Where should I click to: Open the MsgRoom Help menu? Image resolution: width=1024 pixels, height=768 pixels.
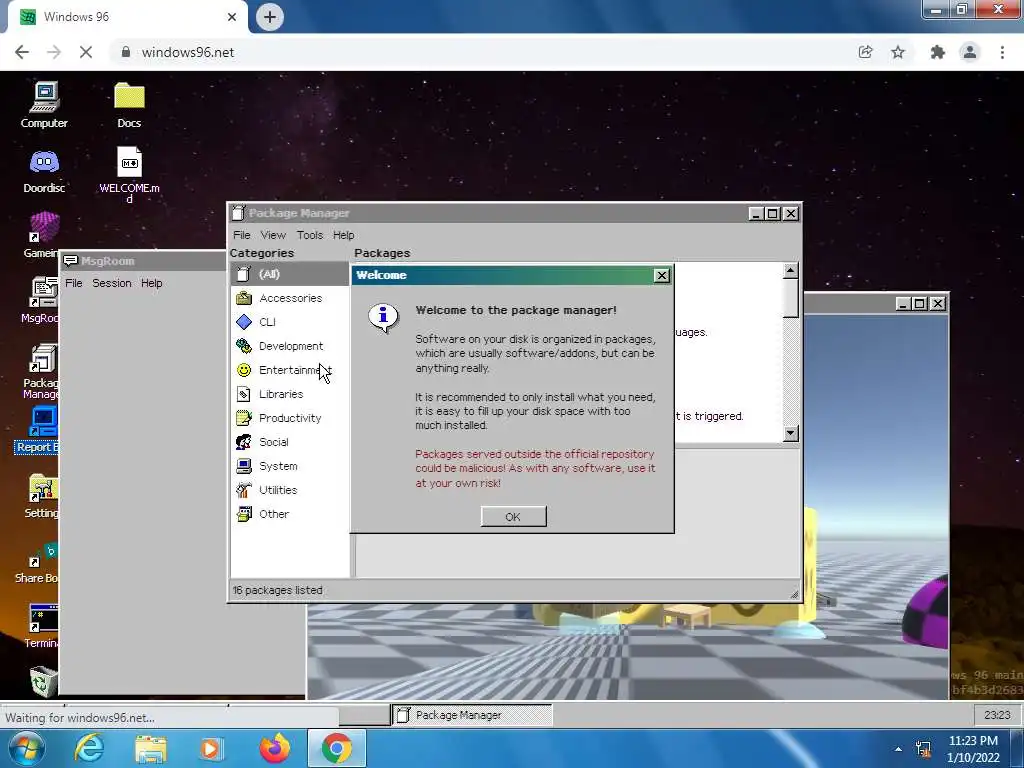pyautogui.click(x=152, y=283)
